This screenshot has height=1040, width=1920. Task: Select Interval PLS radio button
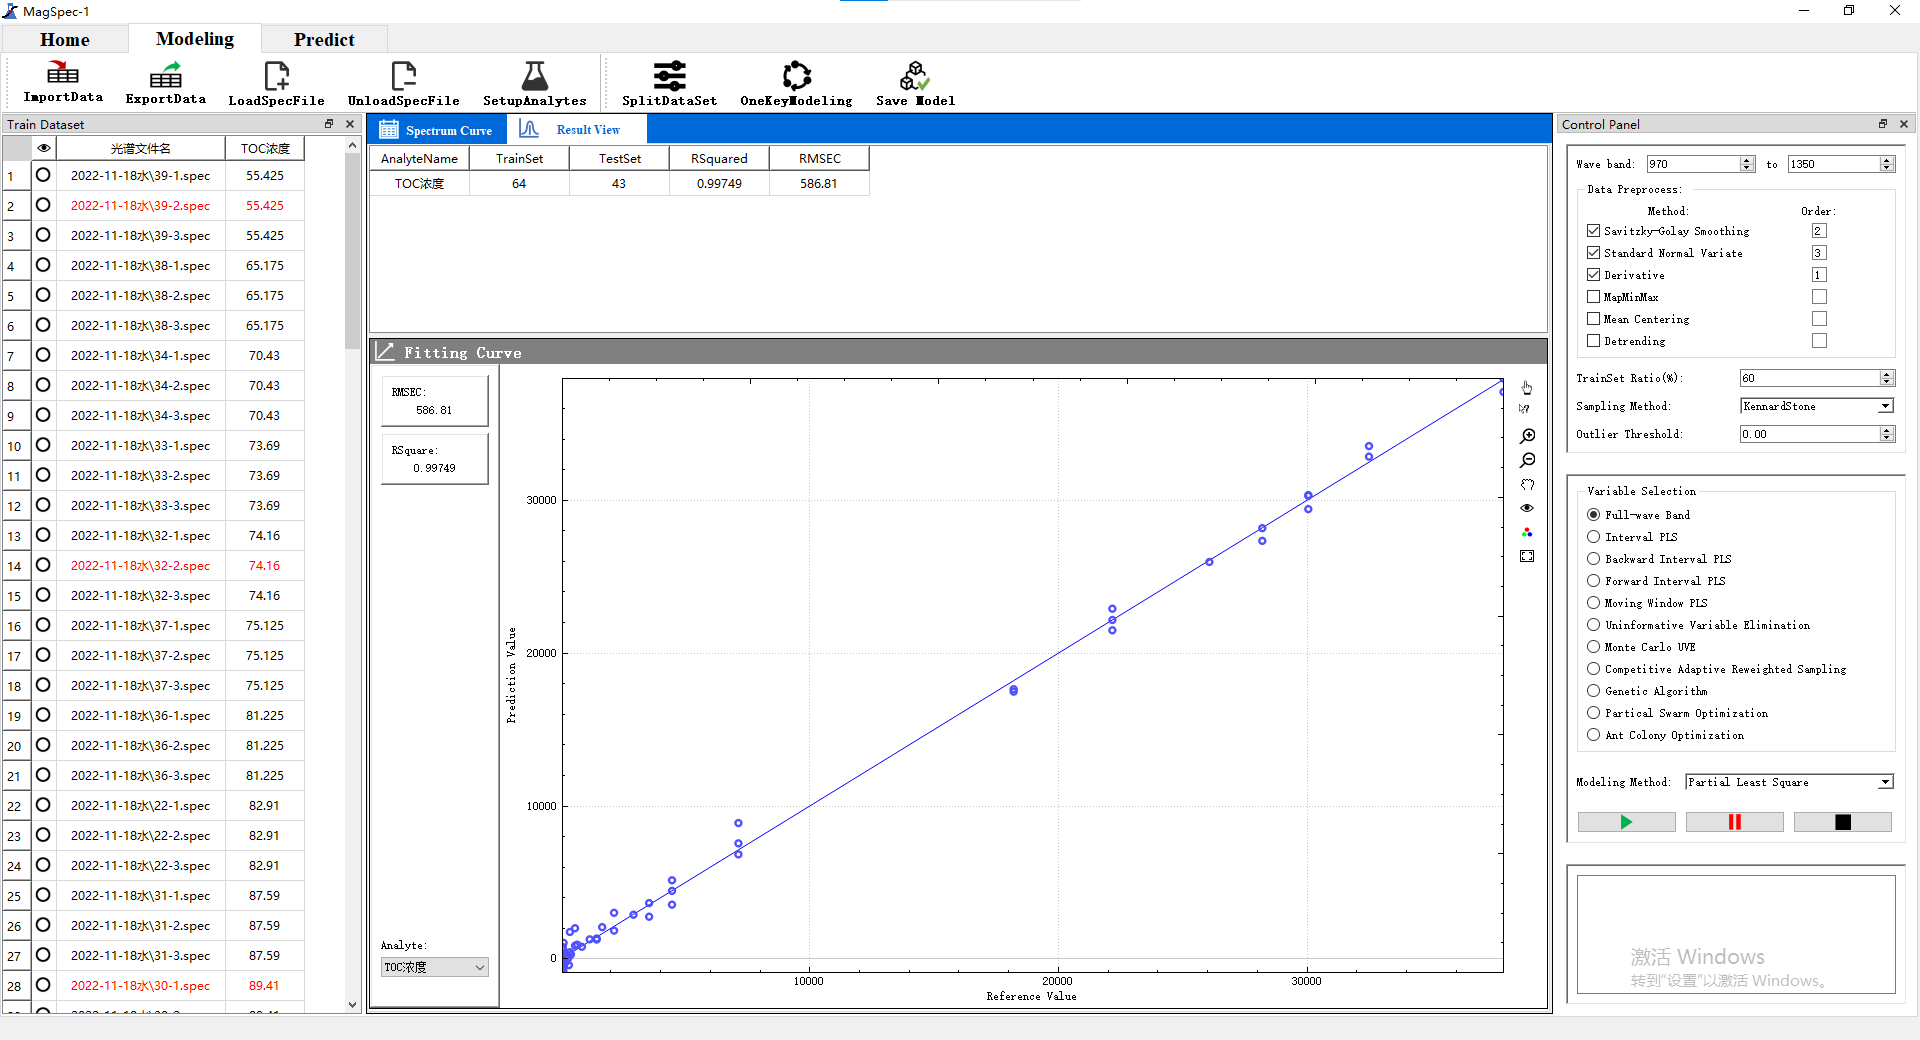point(1593,537)
